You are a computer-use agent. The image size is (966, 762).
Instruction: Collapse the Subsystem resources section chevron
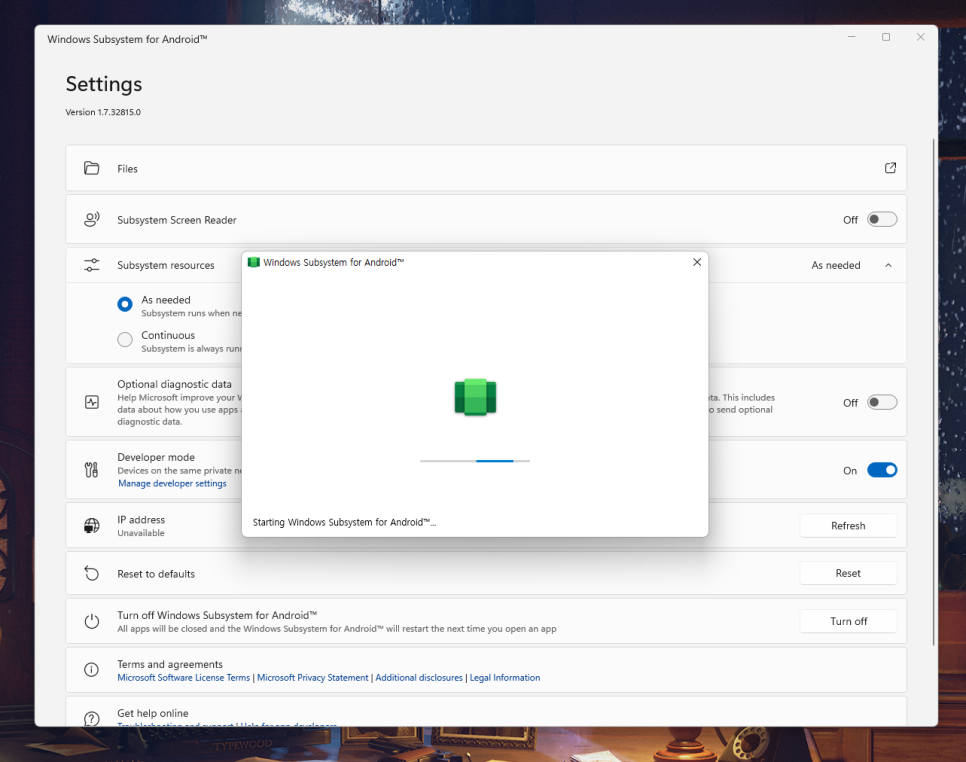click(x=888, y=265)
